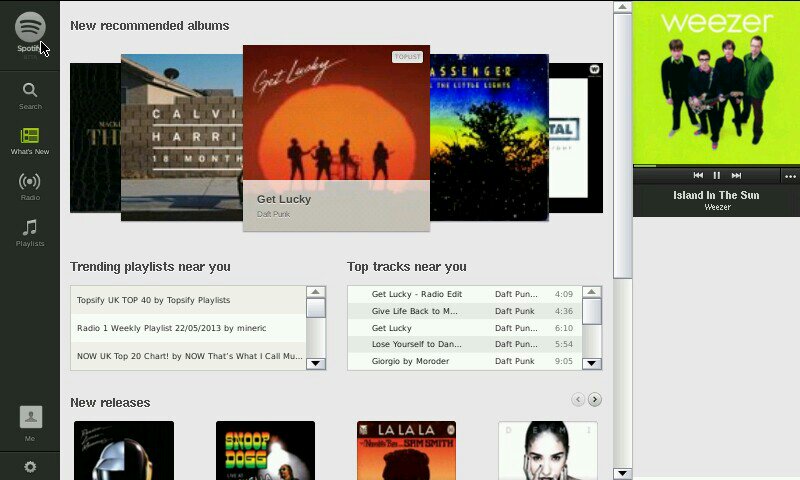Pause Island In The Sun
The width and height of the screenshot is (800, 480).
pos(717,175)
